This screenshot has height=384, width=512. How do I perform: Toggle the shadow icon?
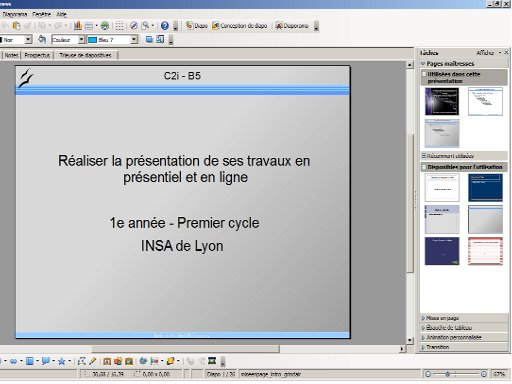tap(149, 39)
